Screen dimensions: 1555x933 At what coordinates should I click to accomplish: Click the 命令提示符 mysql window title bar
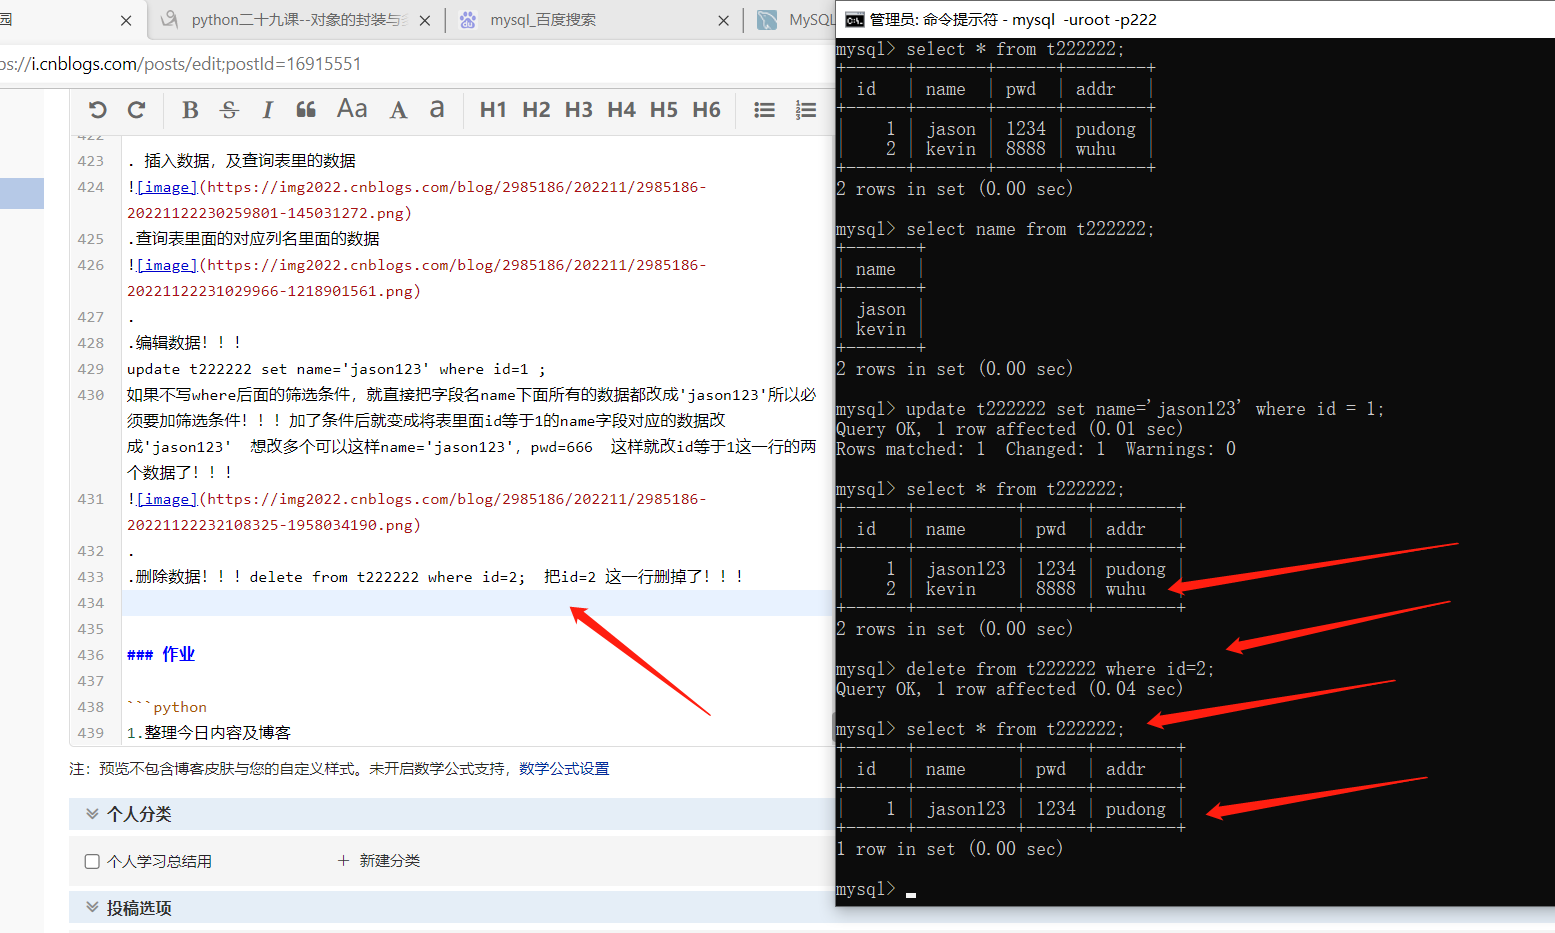click(x=1195, y=19)
